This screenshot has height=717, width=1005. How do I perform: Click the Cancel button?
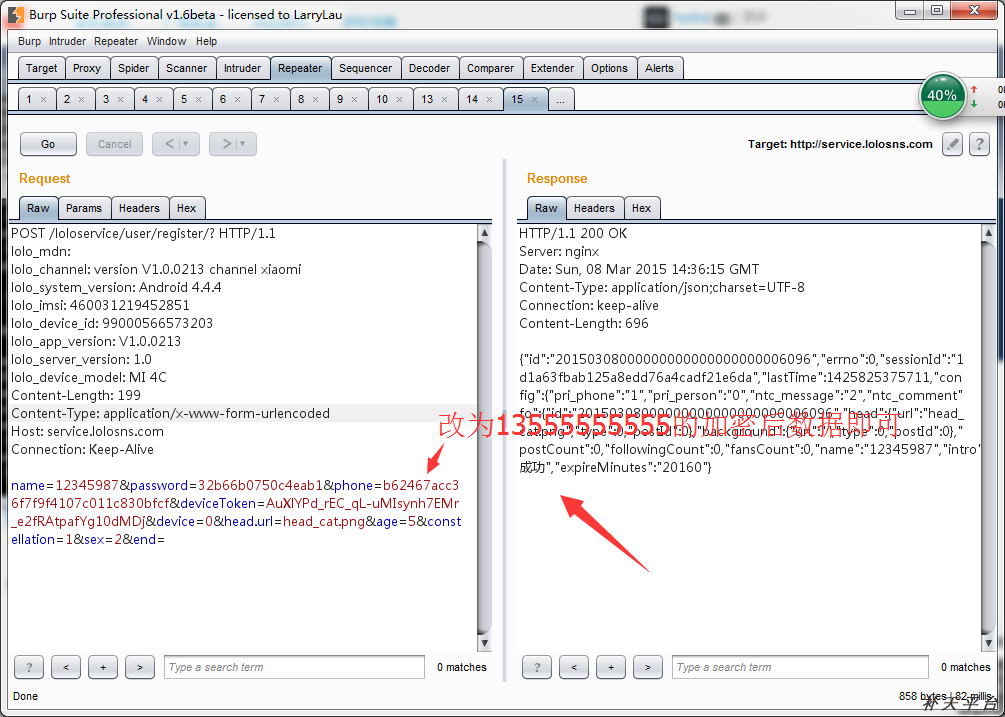(x=115, y=144)
